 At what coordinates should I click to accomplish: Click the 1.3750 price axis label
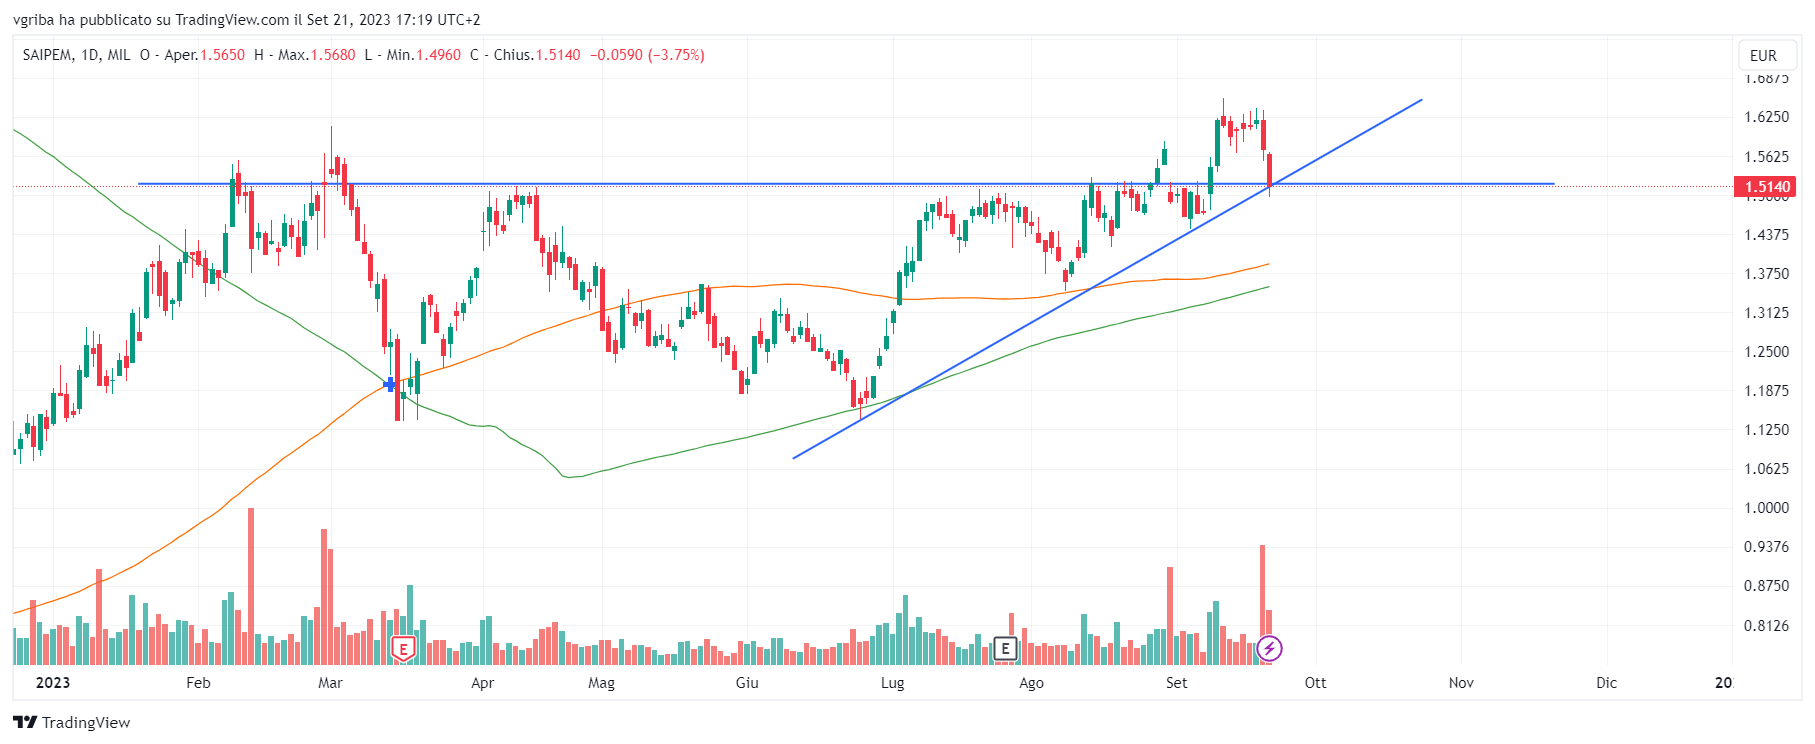pos(1767,274)
